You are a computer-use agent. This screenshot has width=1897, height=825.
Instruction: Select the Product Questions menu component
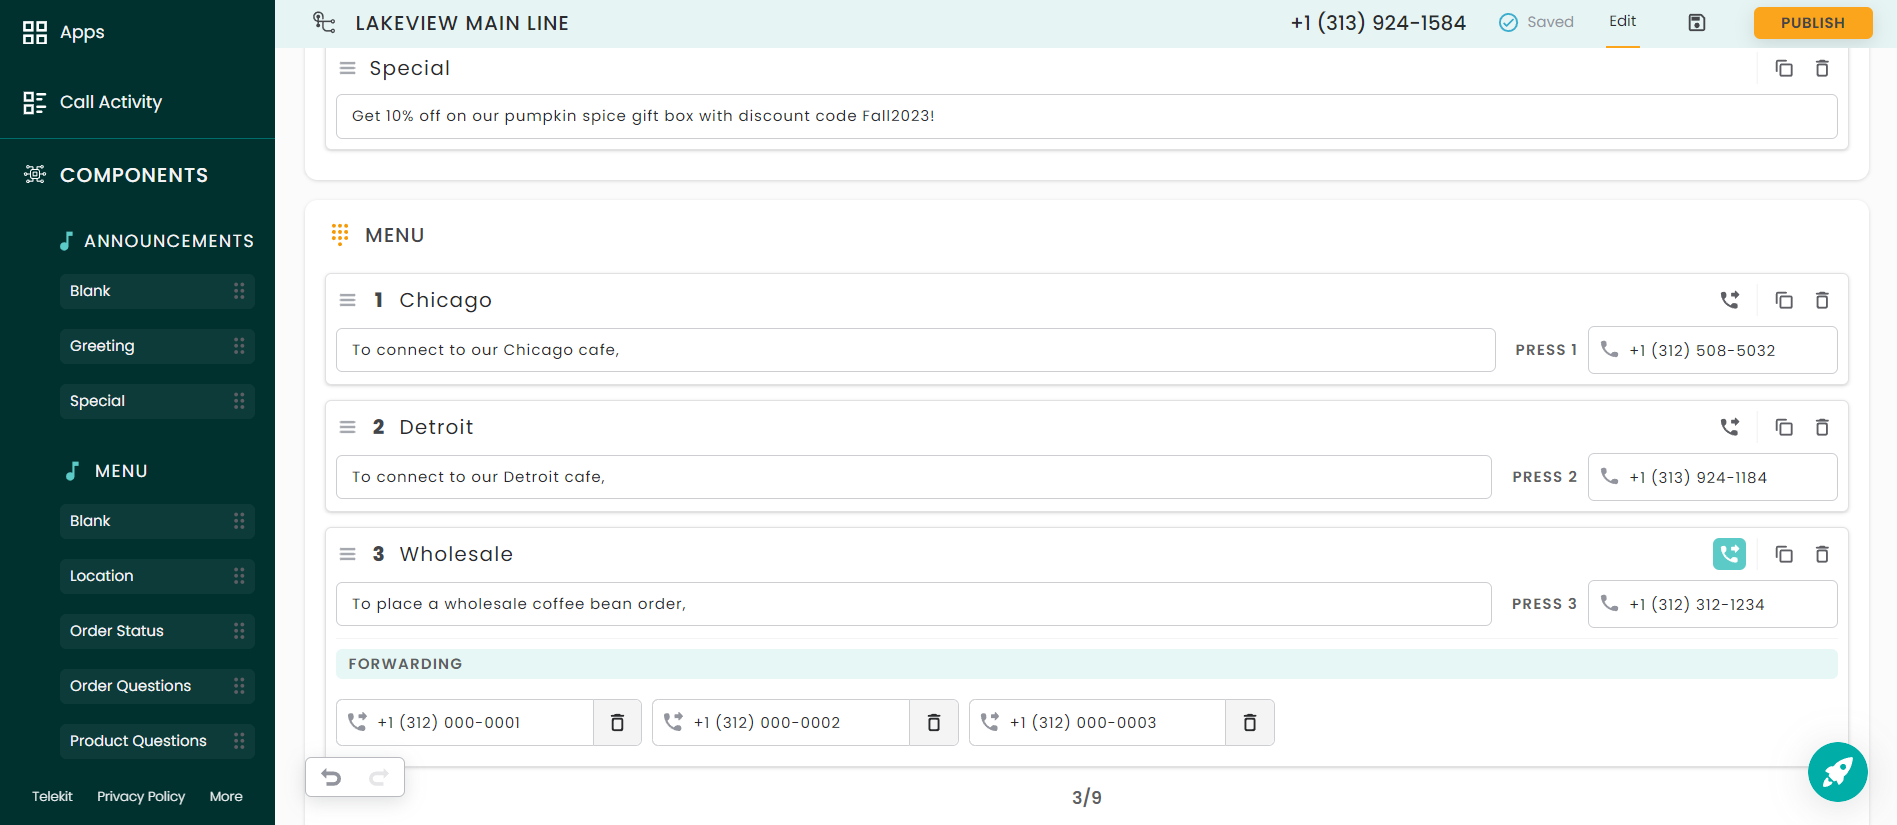click(157, 741)
